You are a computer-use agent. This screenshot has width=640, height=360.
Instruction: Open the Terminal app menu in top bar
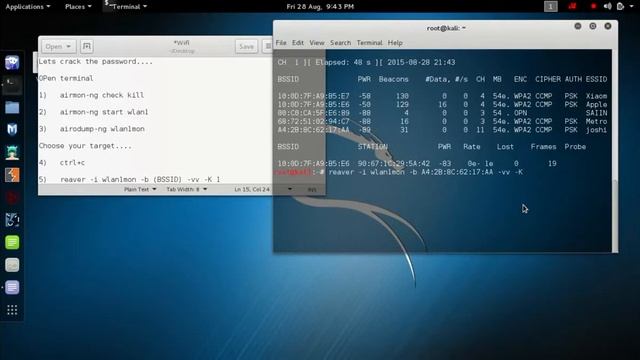[126, 7]
